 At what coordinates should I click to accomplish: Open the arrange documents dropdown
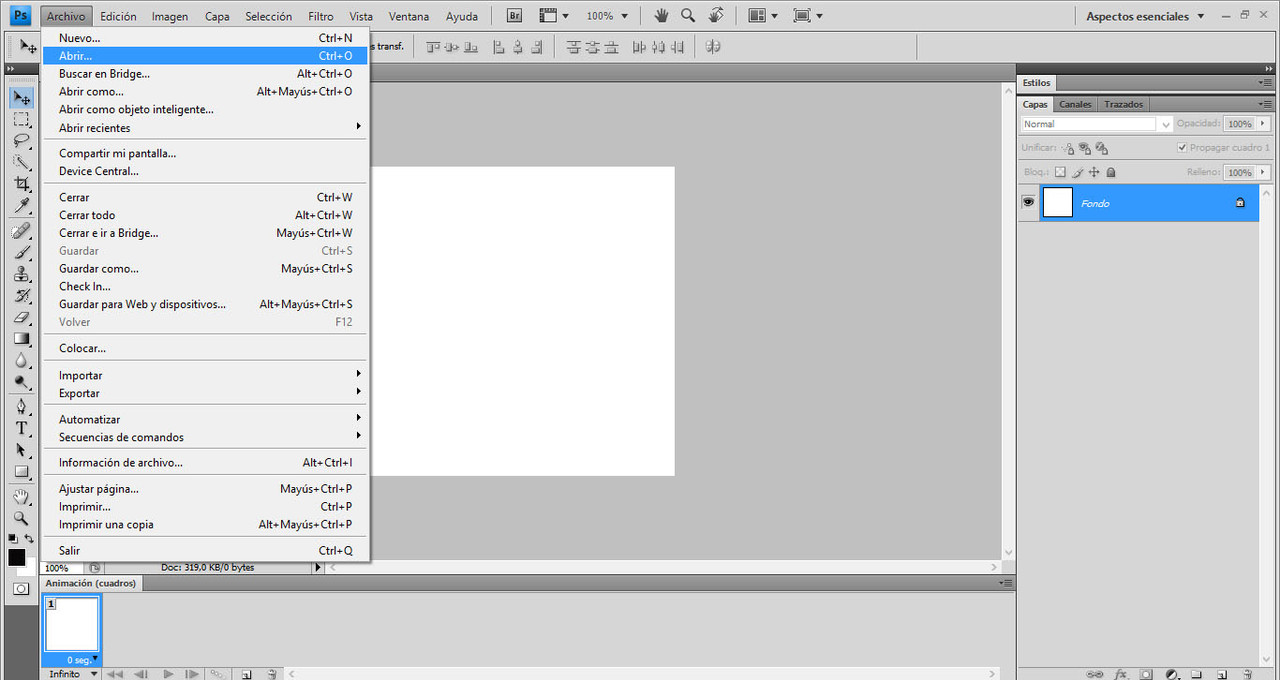[764, 16]
